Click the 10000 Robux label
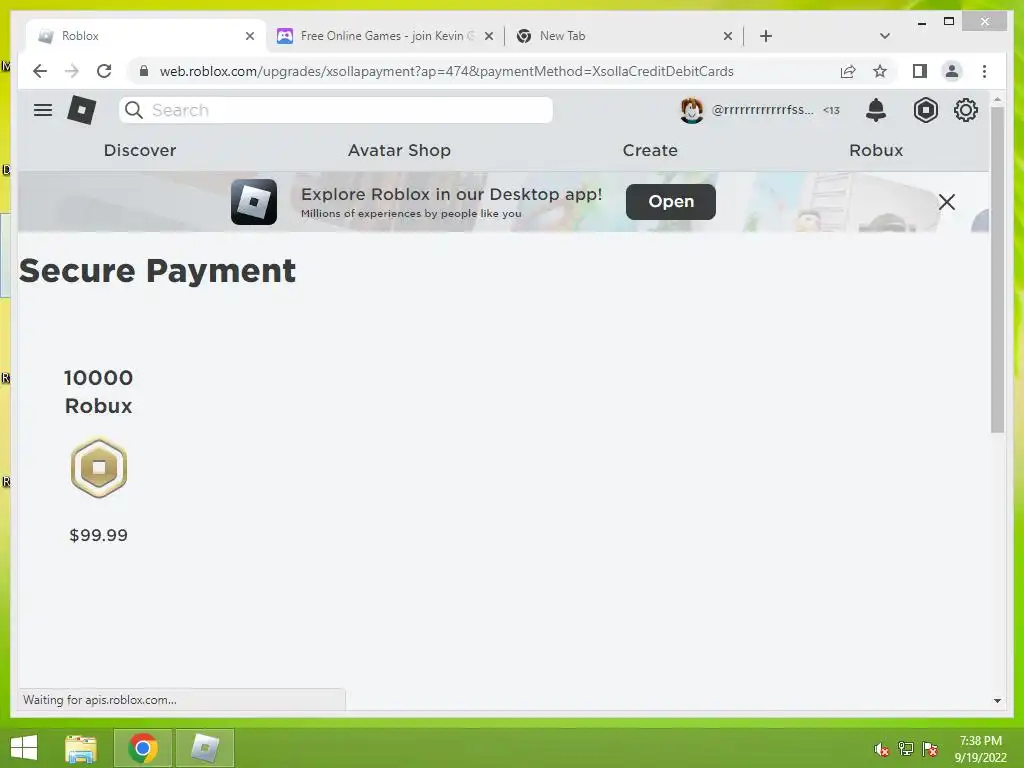This screenshot has height=768, width=1024. click(99, 391)
